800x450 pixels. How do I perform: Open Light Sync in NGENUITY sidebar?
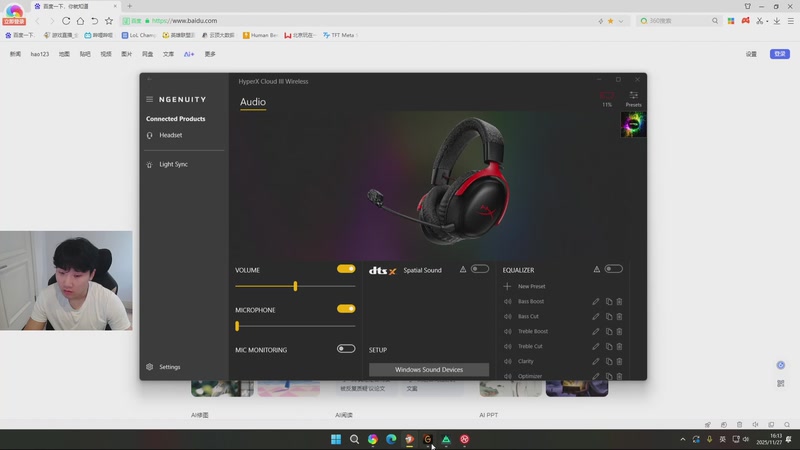pyautogui.click(x=173, y=164)
